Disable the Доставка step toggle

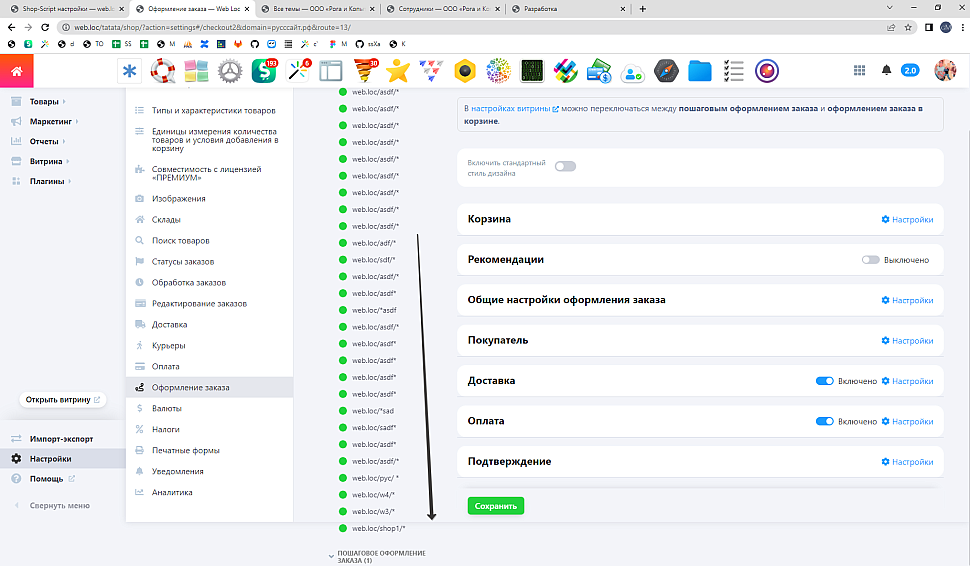825,381
